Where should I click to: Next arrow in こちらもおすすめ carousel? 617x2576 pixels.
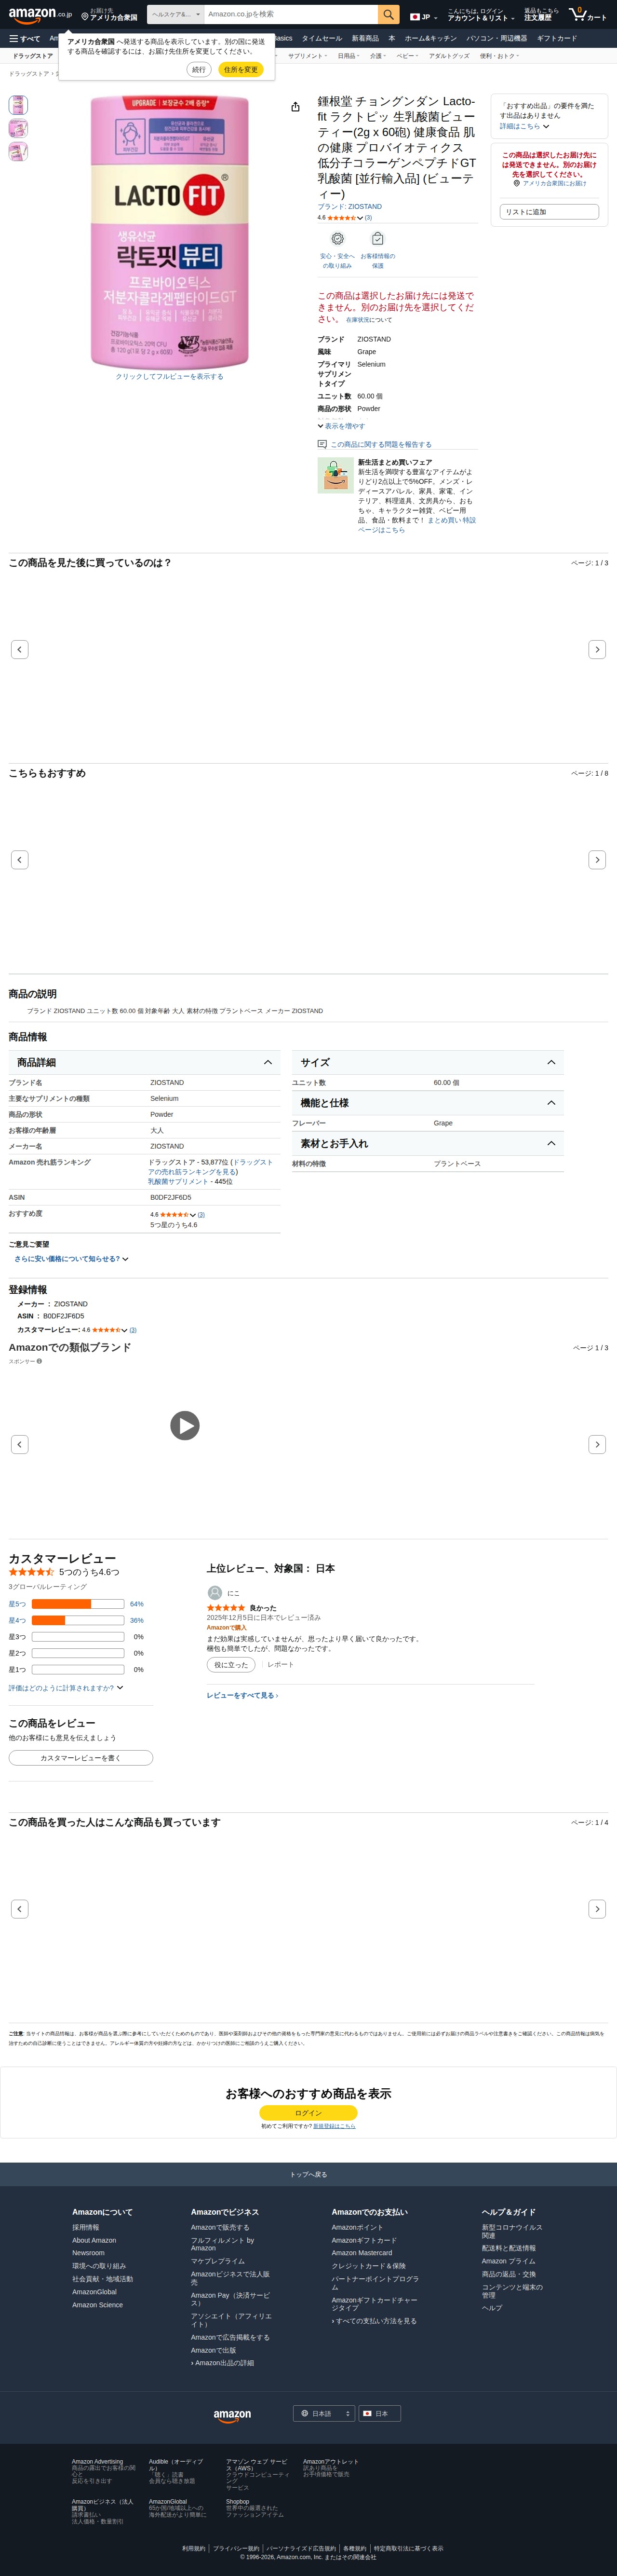(597, 860)
